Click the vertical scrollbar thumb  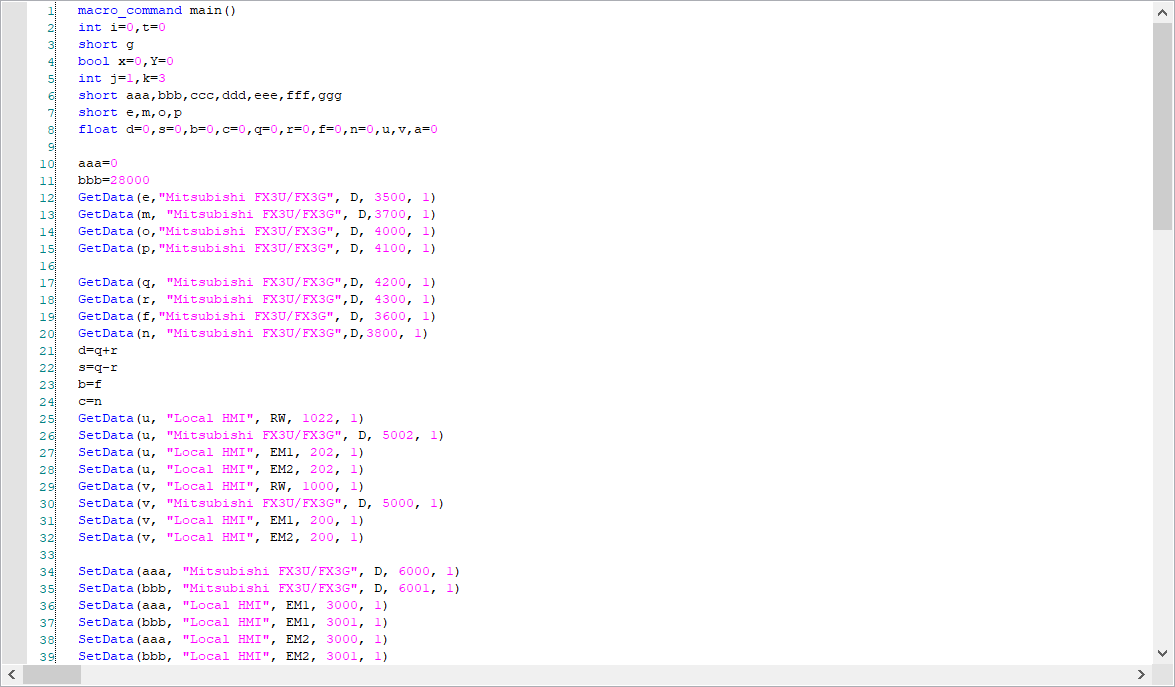coord(1162,125)
